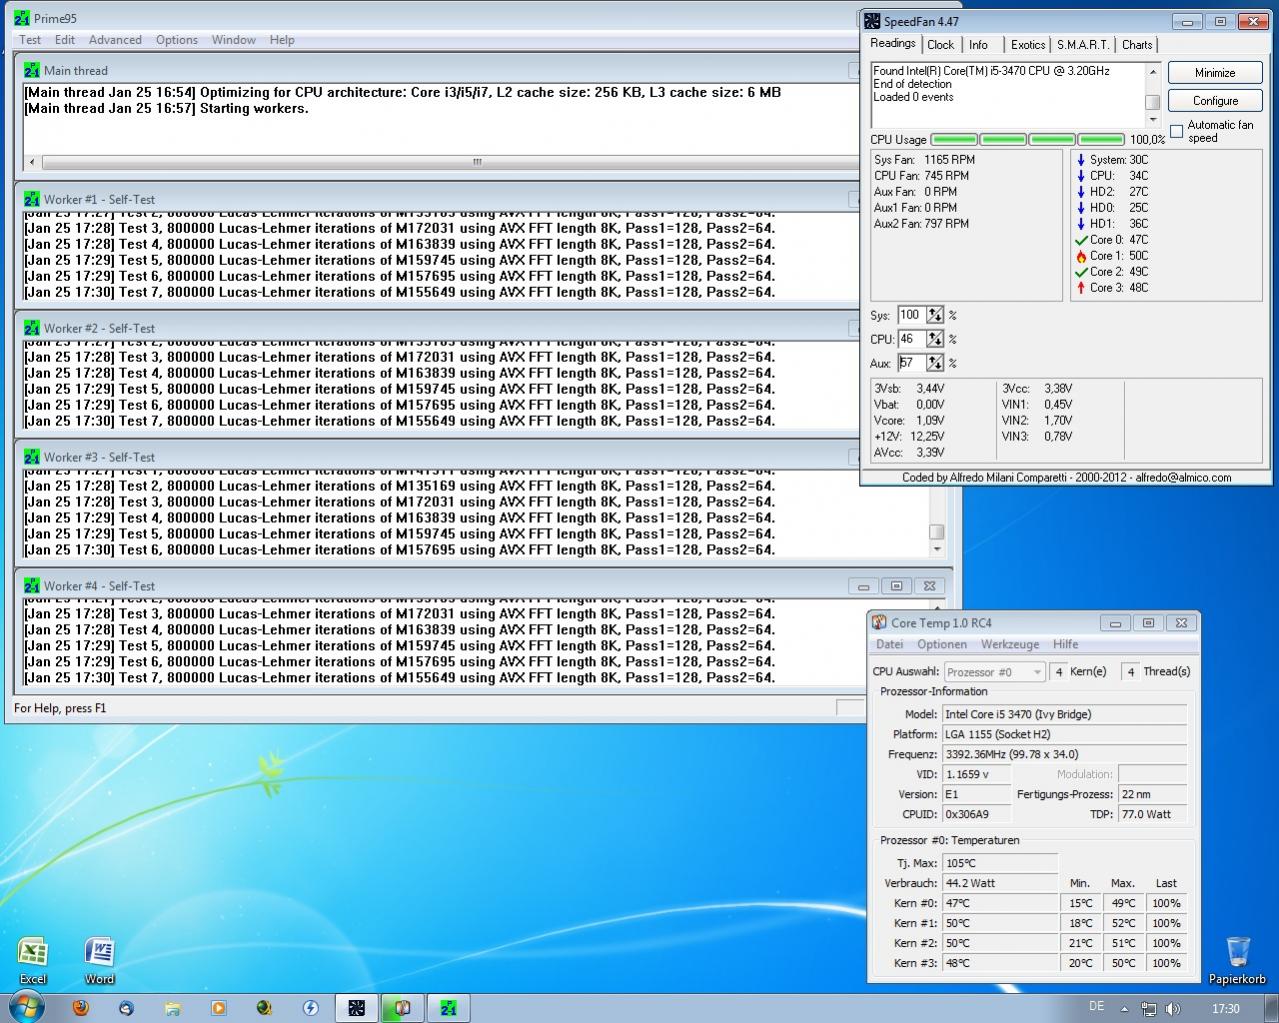
Task: Enable Automatic fan speed checkbox
Action: [x=1176, y=131]
